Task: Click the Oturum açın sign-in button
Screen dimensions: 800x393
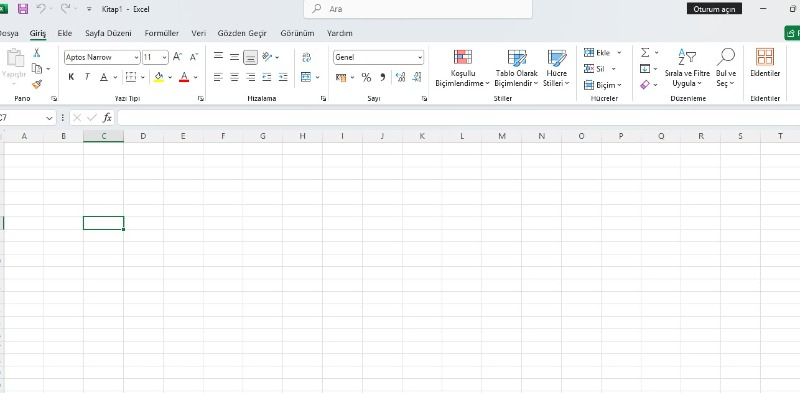Action: click(714, 9)
